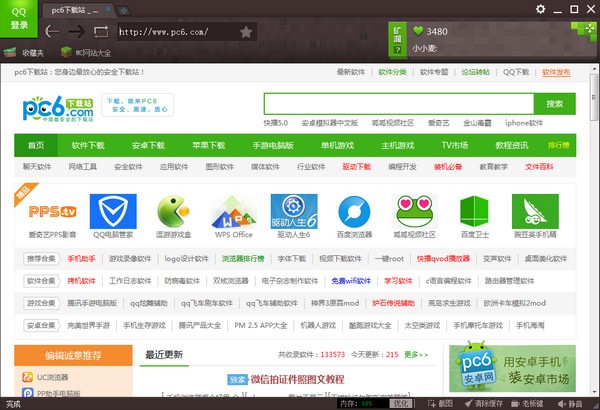Click the memory usage 内存 indicator bar
Screen dimensions: 600x410
364,403
